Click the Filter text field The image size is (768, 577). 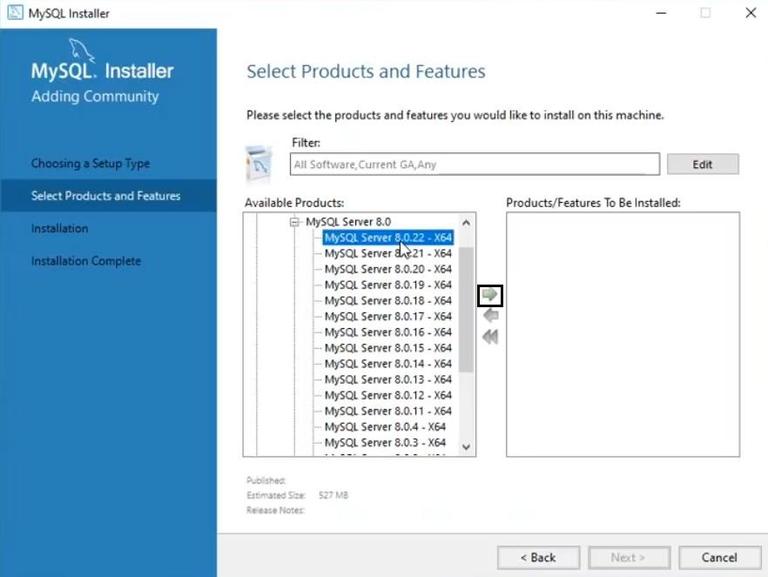(475, 164)
